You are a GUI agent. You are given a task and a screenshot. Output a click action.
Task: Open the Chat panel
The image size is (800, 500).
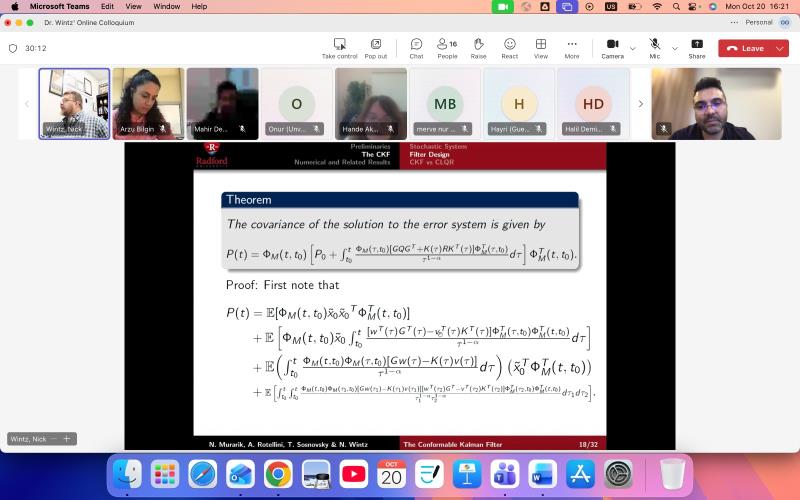tap(416, 47)
